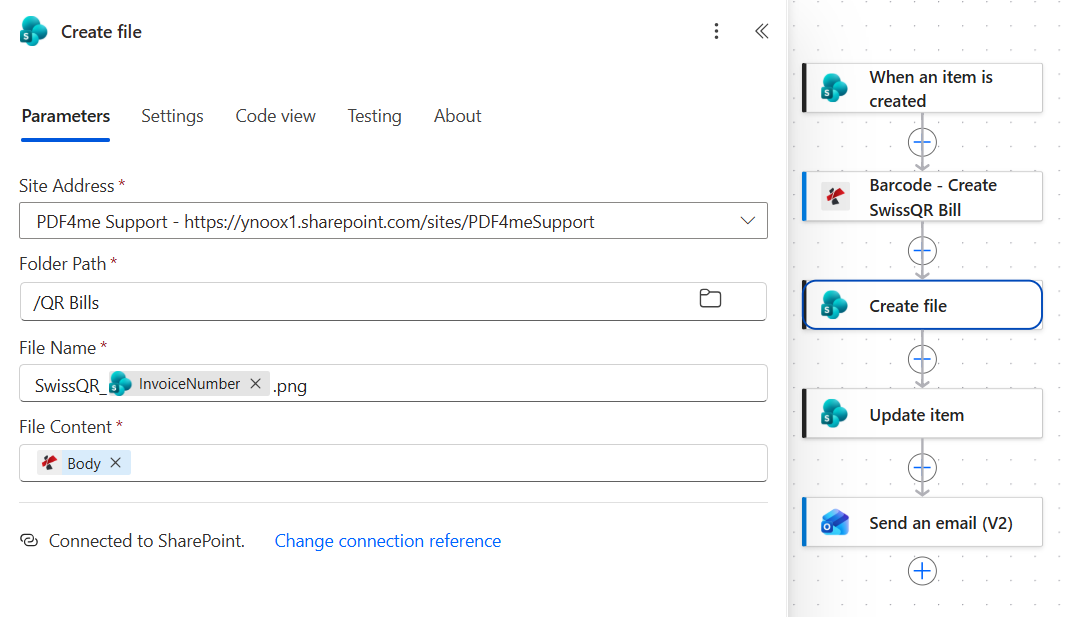The image size is (1069, 617).
Task: Click the SharePoint icon beside Create file title
Action: click(x=33, y=32)
